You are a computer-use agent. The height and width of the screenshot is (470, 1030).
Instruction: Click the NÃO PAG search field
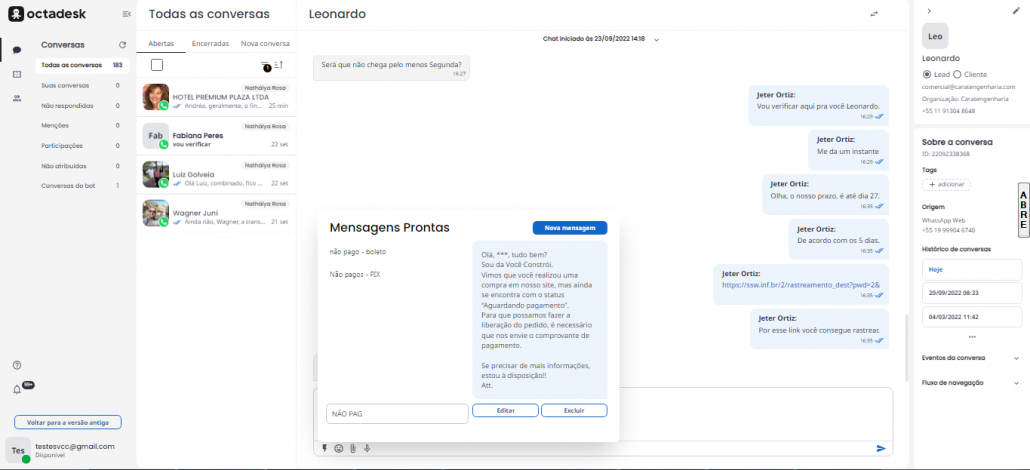pyautogui.click(x=396, y=413)
